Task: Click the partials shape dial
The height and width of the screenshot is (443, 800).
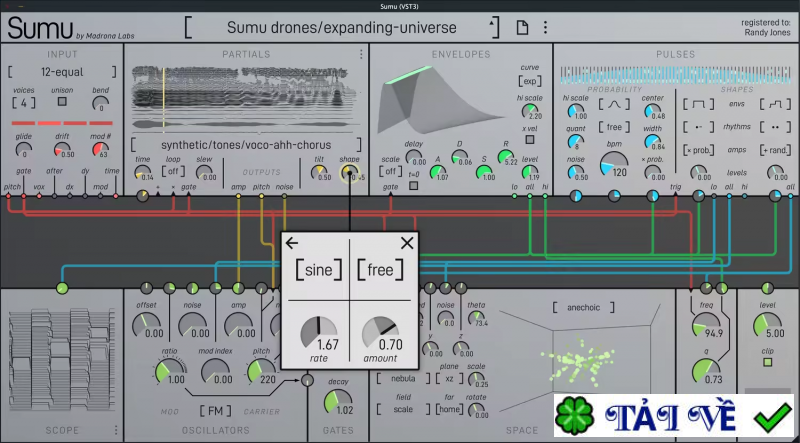Action: (349, 173)
